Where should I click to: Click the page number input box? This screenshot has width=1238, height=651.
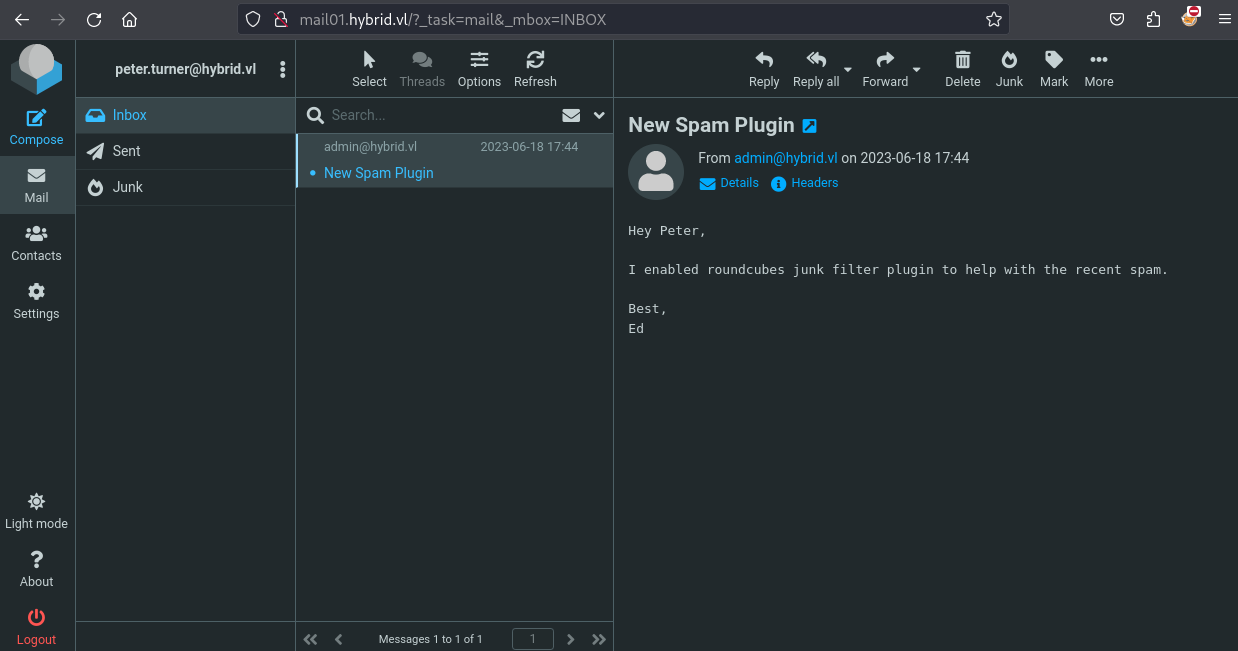[533, 639]
